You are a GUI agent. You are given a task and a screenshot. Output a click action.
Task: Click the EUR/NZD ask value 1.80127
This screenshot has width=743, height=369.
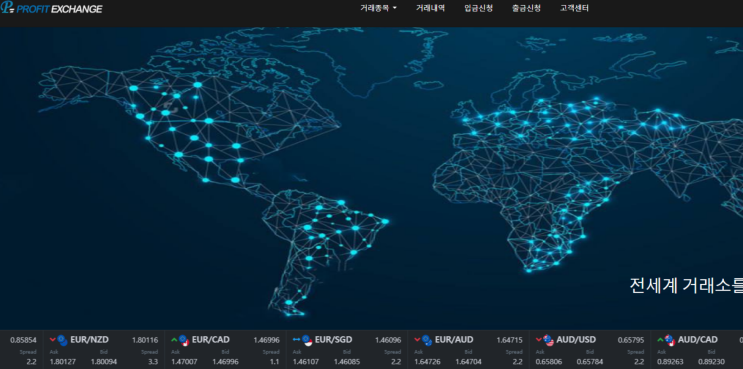click(63, 362)
